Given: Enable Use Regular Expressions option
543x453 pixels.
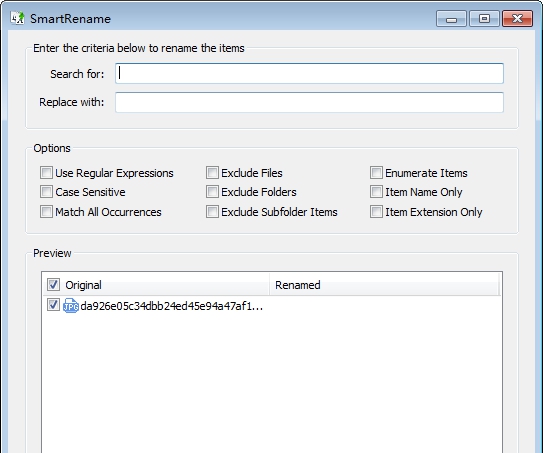Looking at the screenshot, I should 46,172.
